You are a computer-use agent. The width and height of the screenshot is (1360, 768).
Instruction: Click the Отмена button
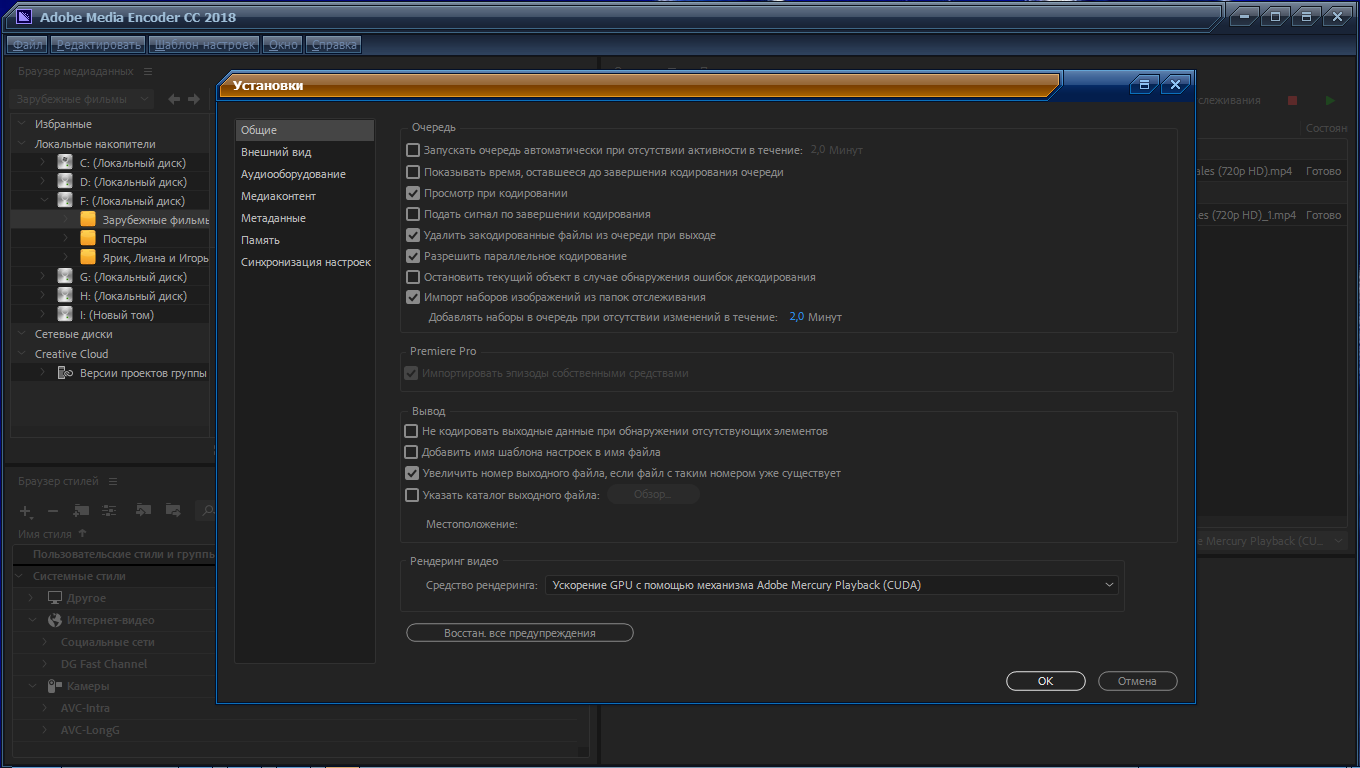(1138, 681)
